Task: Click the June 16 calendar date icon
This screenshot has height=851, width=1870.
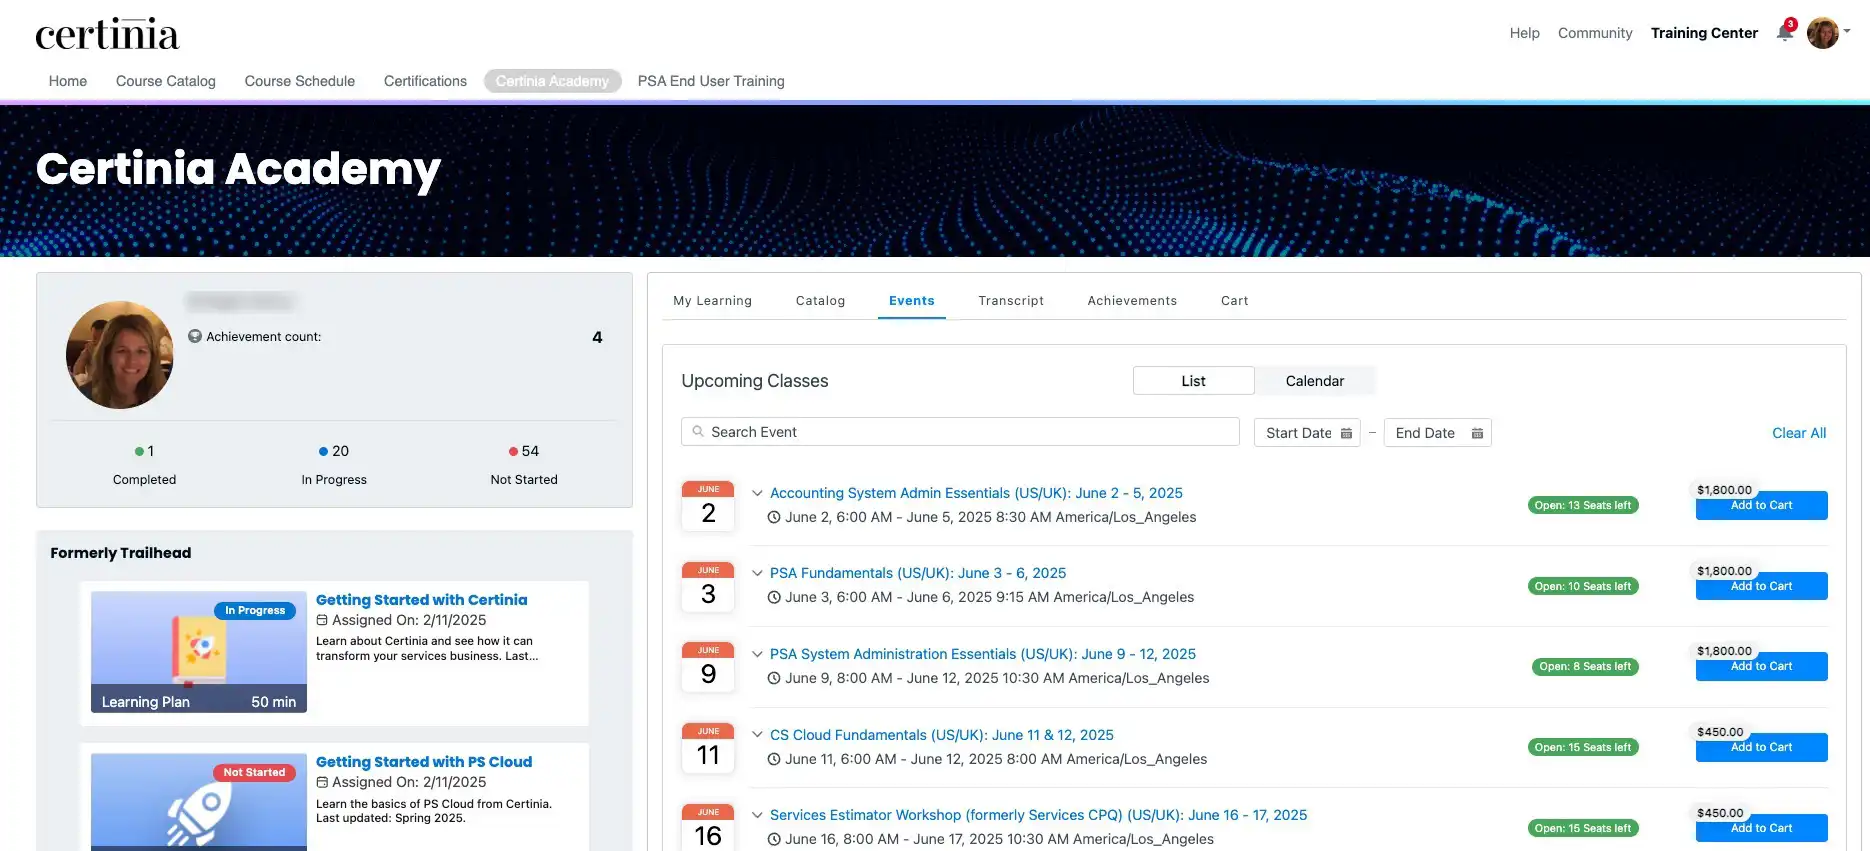Action: [708, 827]
